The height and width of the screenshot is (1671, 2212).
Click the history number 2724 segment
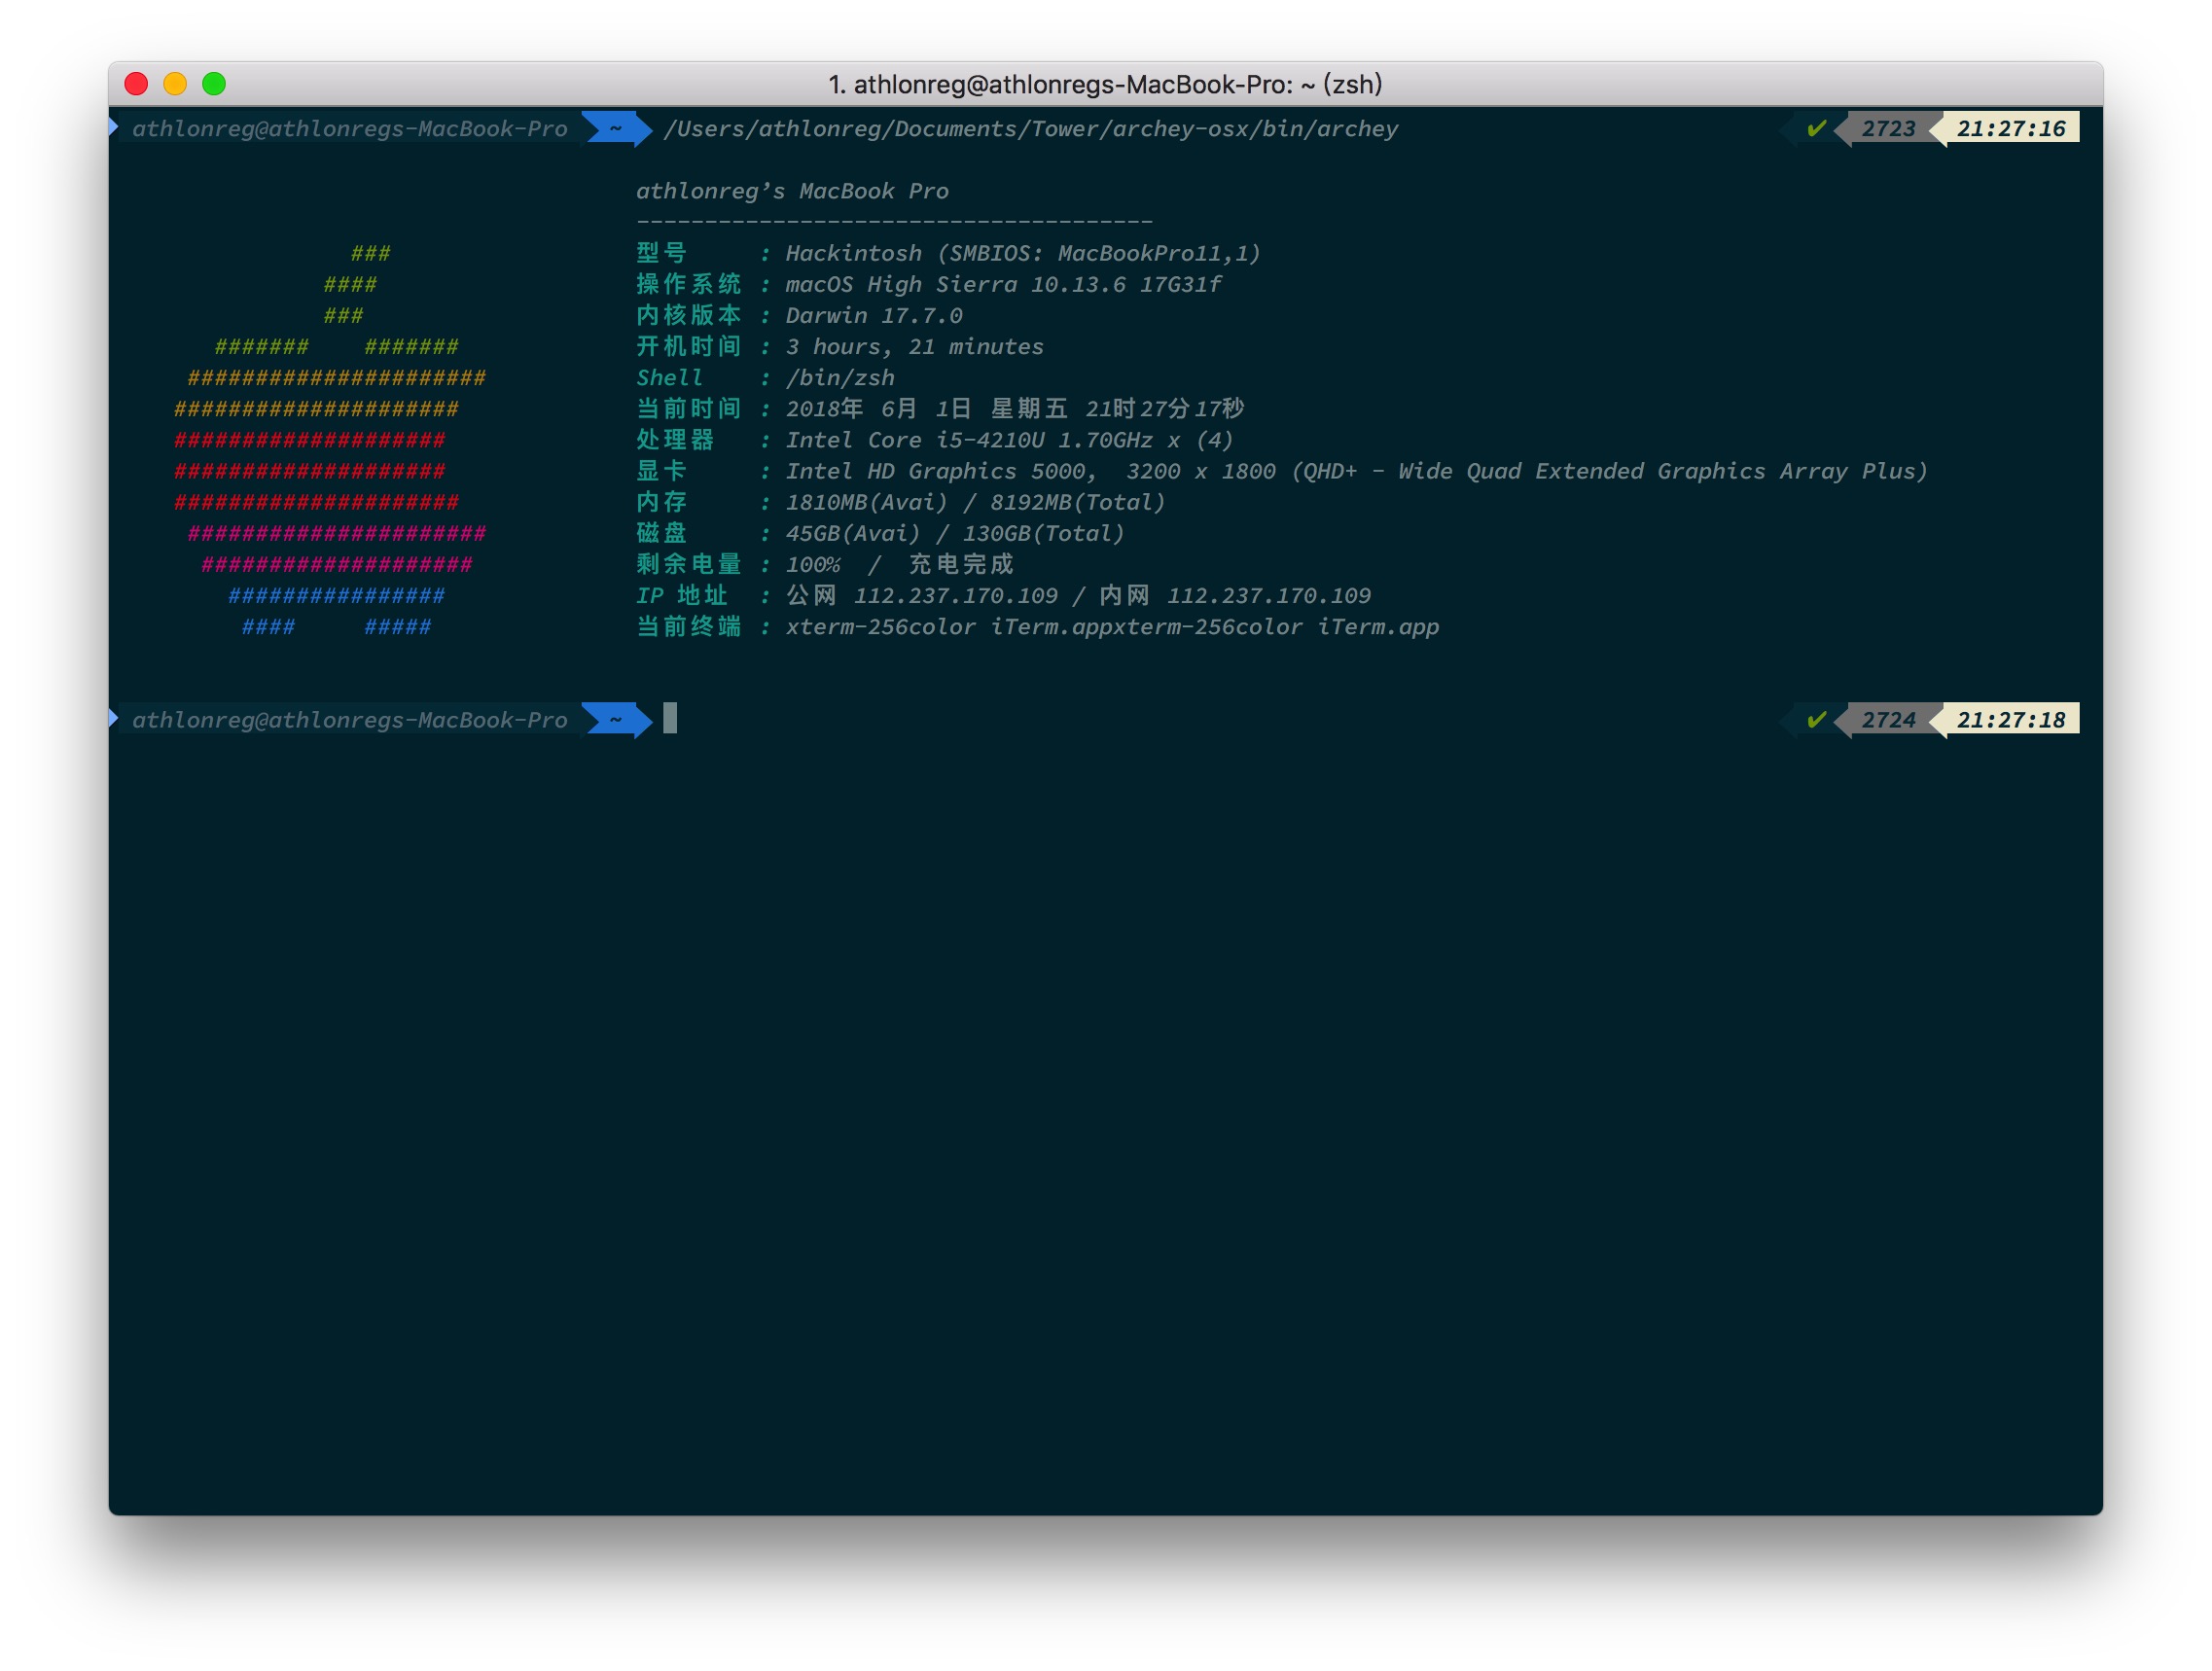pyautogui.click(x=1888, y=720)
